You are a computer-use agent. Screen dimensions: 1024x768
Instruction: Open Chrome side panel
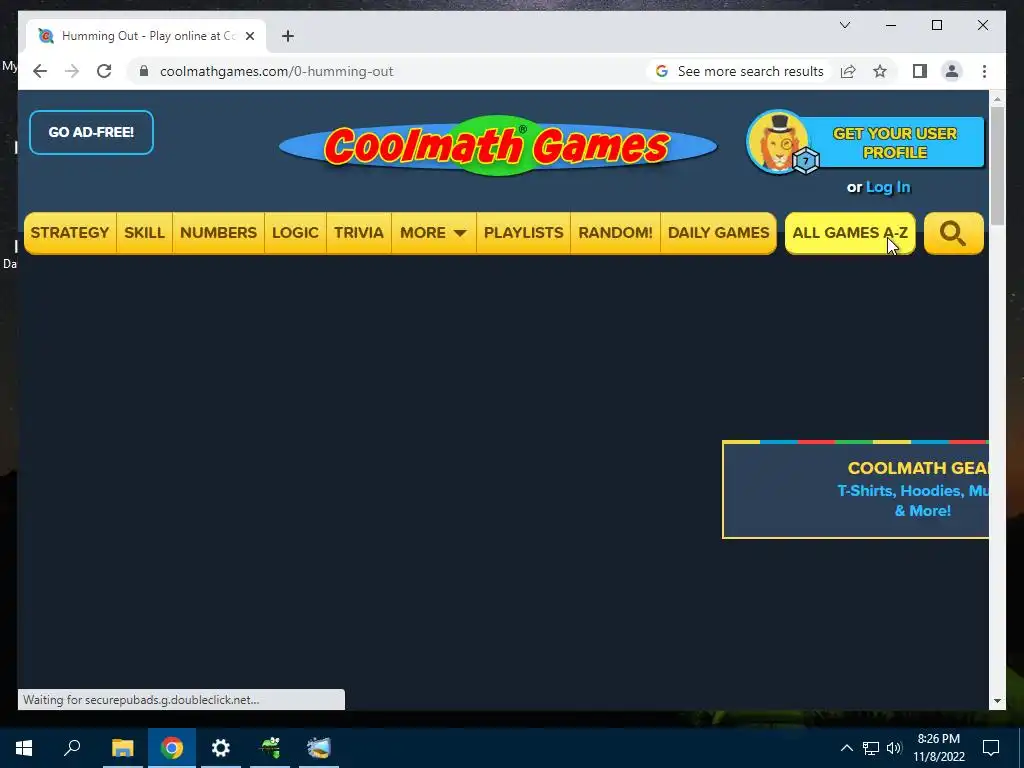tap(920, 71)
